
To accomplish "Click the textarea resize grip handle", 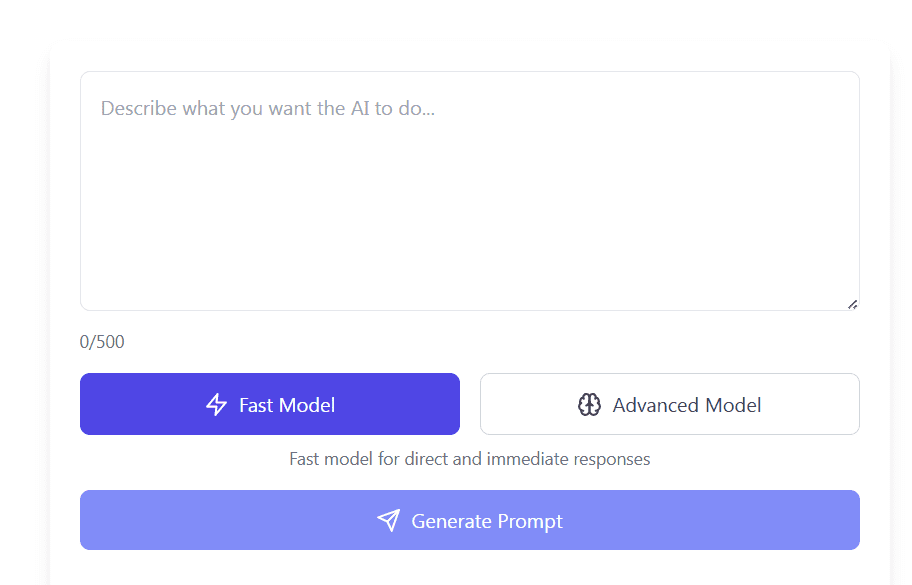I will (x=853, y=303).
